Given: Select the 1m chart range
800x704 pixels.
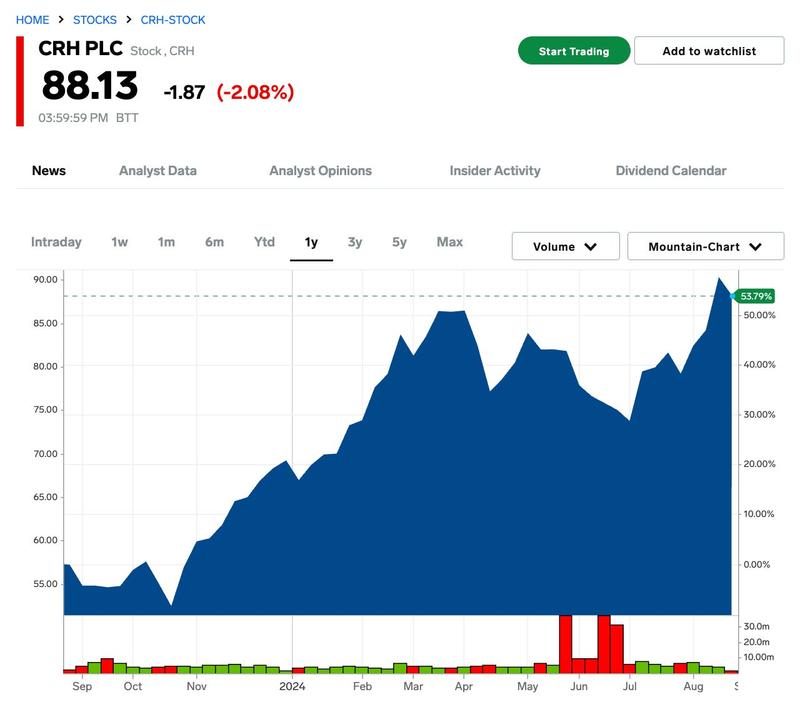Looking at the screenshot, I should pyautogui.click(x=166, y=242).
